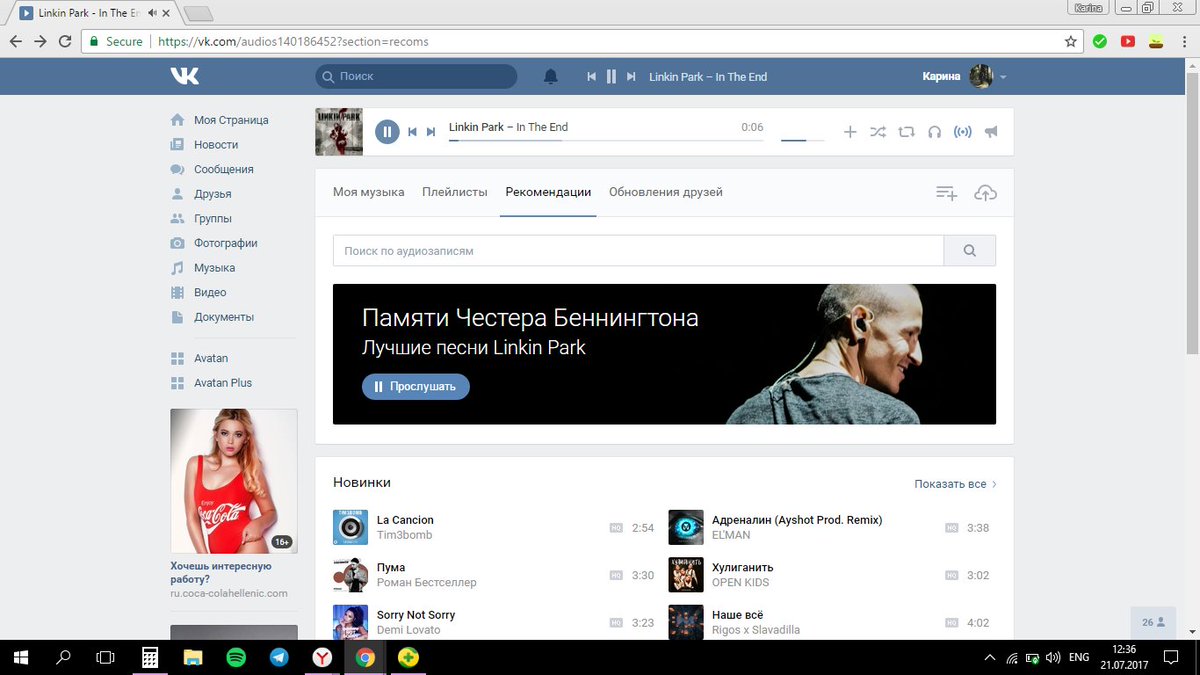1200x675 pixels.
Task: Create a new playlist icon
Action: (946, 193)
